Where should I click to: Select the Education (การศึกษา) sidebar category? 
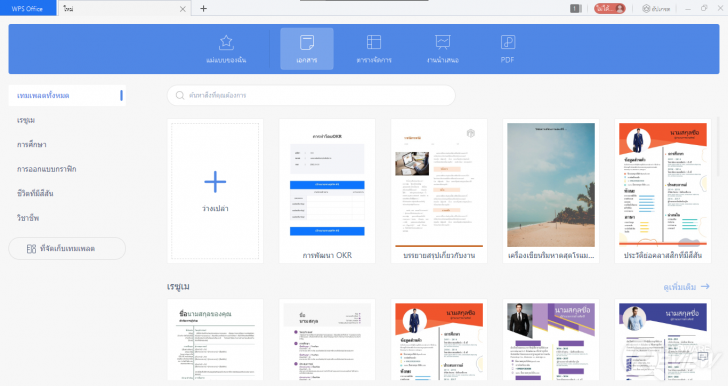coord(32,144)
